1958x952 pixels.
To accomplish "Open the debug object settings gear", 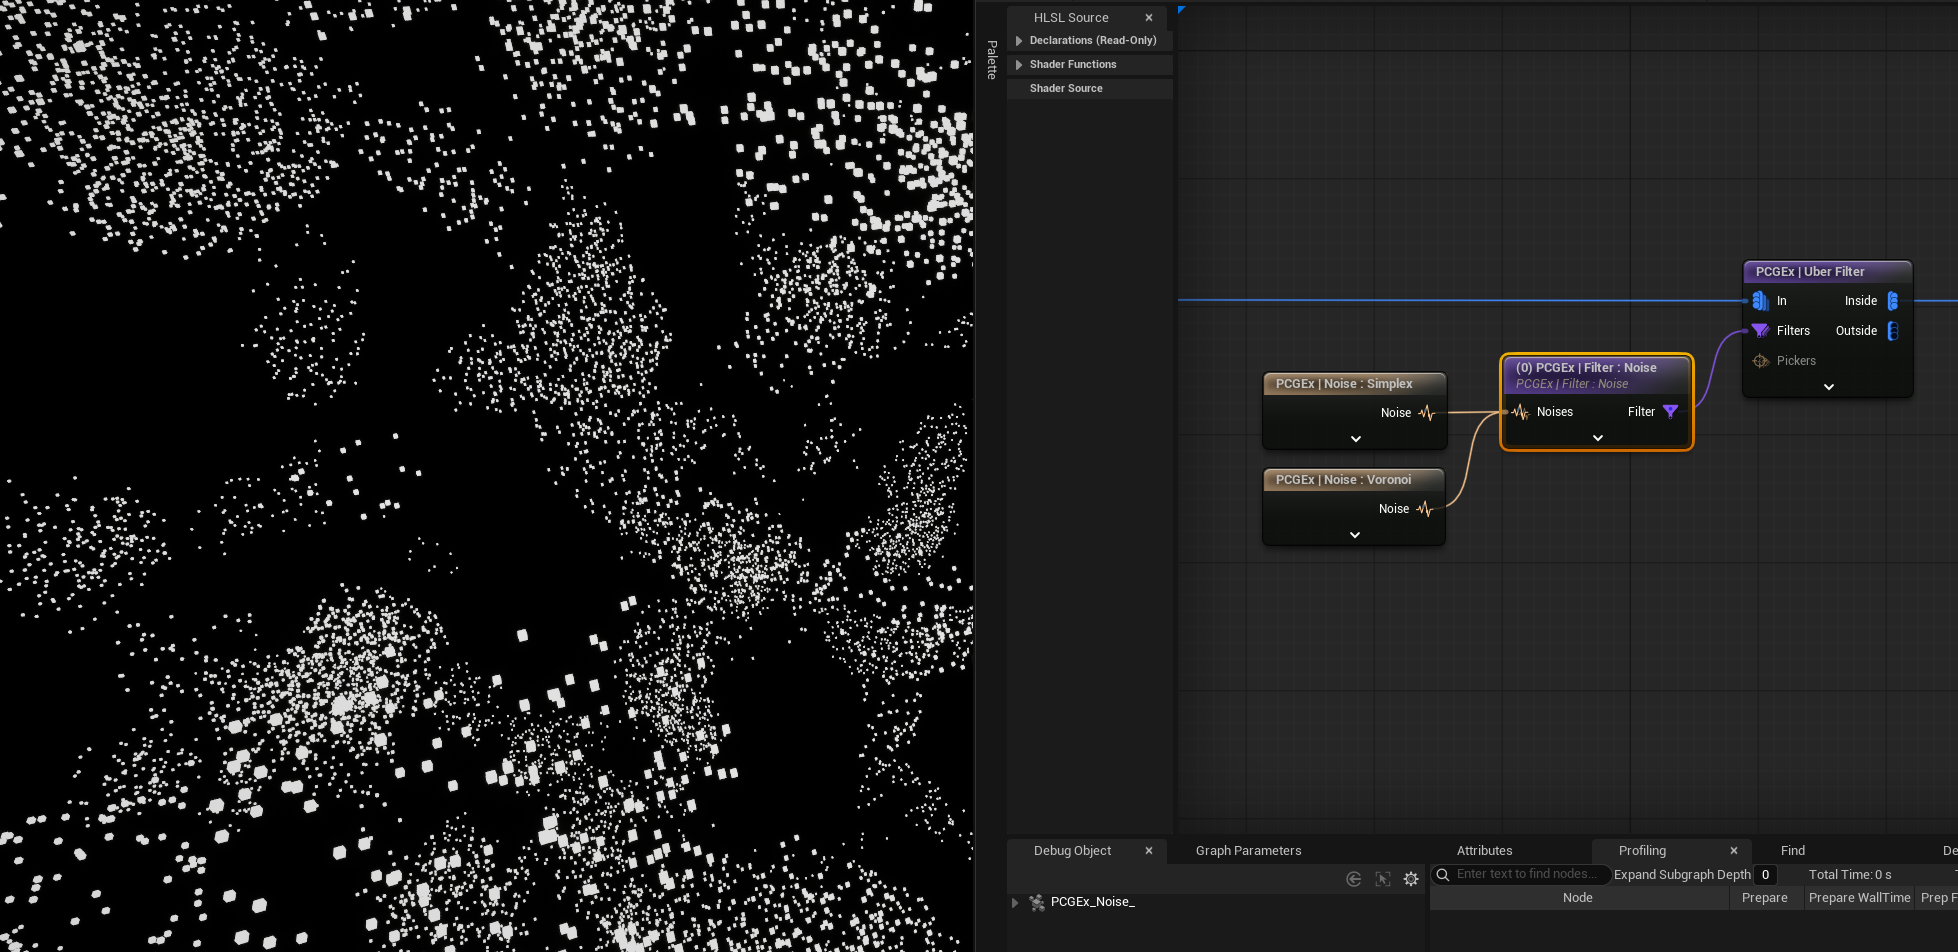I will click(x=1411, y=879).
